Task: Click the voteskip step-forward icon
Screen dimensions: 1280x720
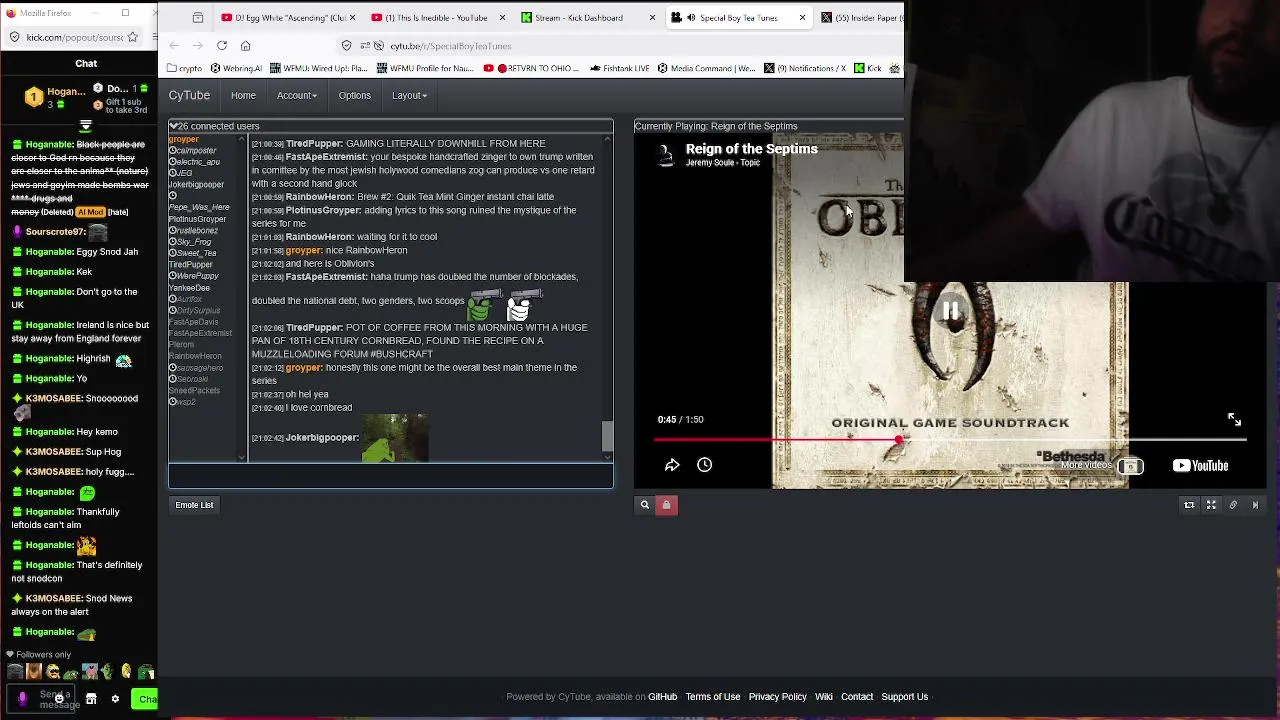Action: (1255, 505)
